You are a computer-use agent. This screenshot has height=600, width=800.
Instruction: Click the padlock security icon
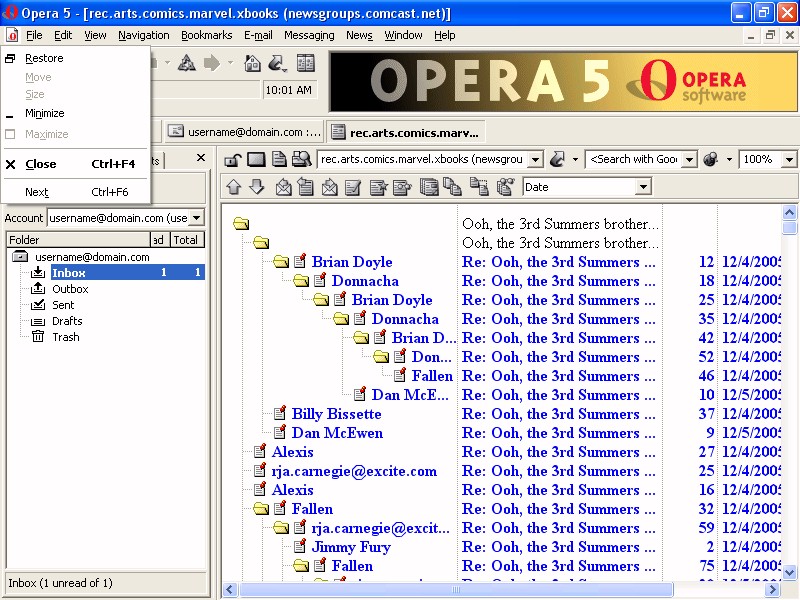233,160
